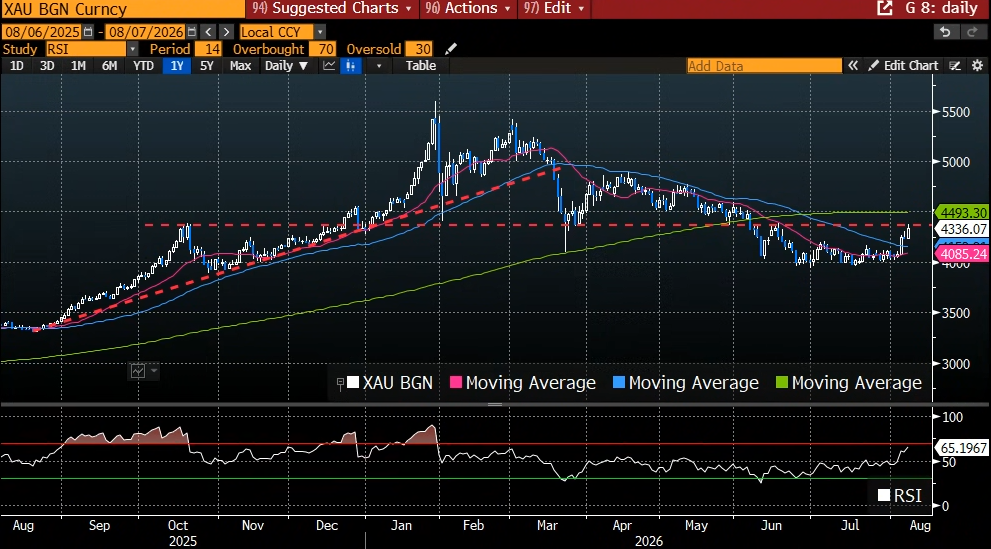Expand chart type dropdown arrow
Screen dimensions: 991x549
(379, 66)
